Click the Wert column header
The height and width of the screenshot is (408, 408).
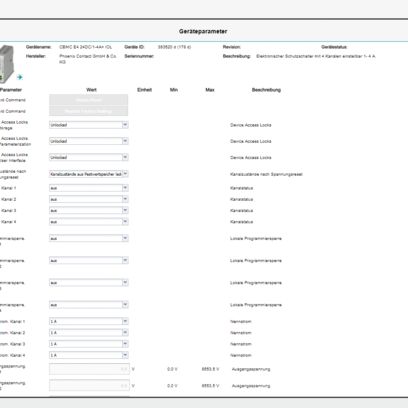point(91,90)
